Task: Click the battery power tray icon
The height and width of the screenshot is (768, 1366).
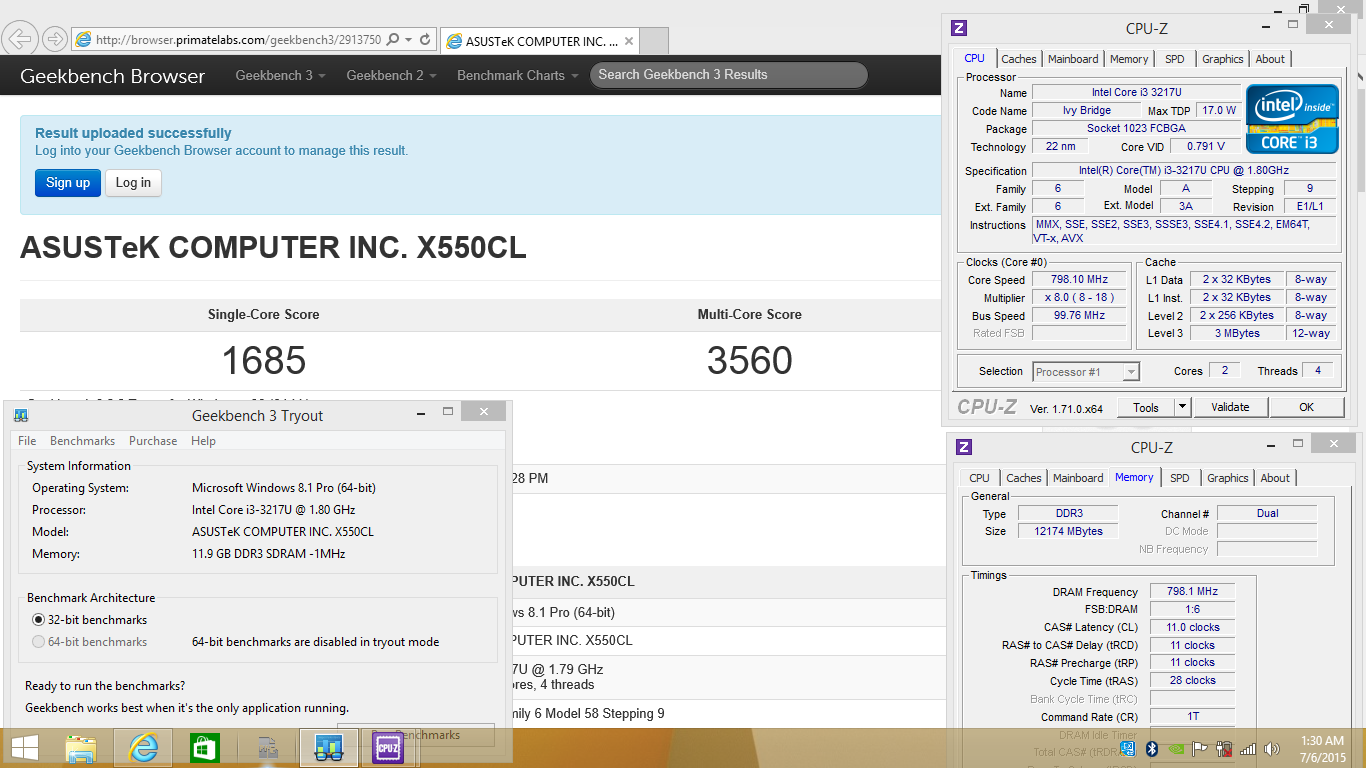Action: [1224, 748]
